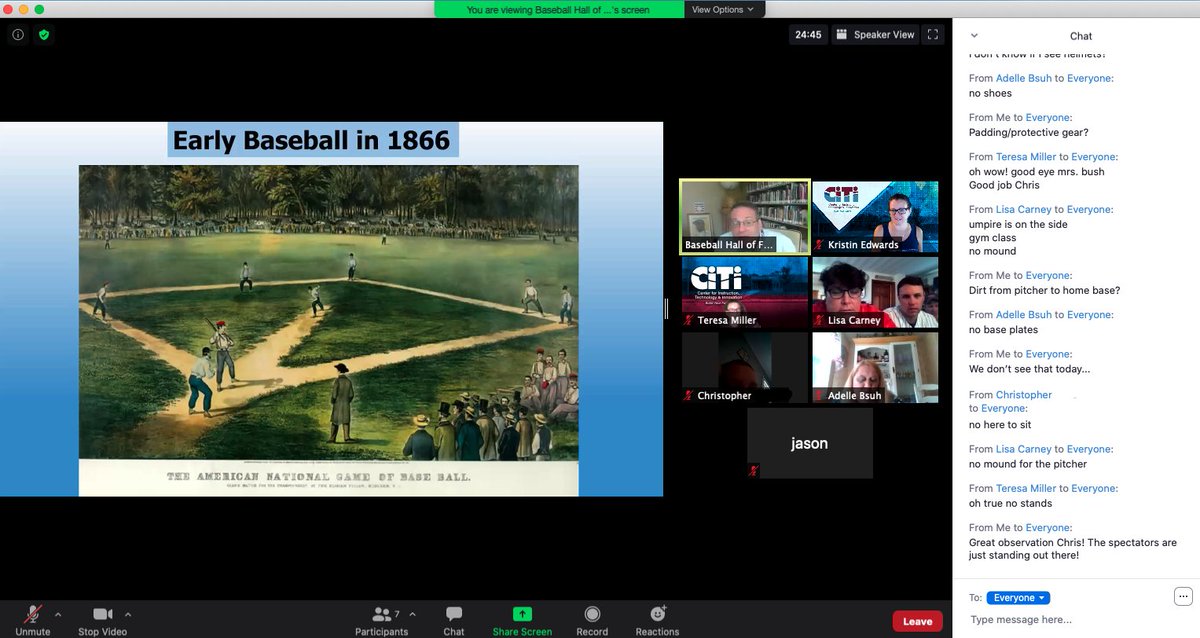Click muted mic icon on jason tile
Viewport: 1200px width, 638px height.
tap(754, 470)
